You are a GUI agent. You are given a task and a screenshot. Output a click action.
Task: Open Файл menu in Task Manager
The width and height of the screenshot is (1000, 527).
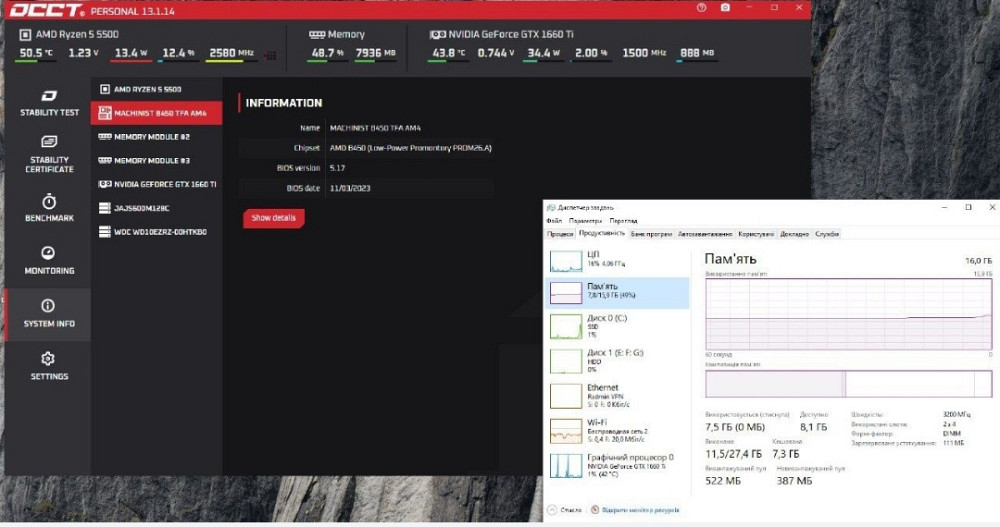[554, 221]
